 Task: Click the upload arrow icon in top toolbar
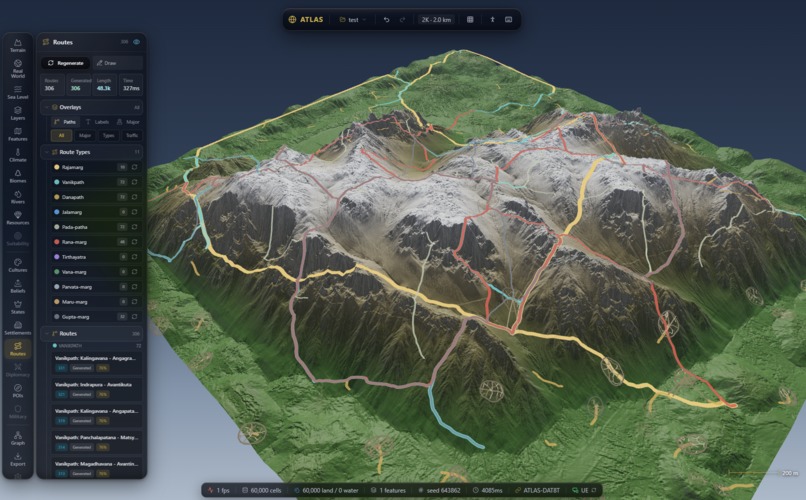pos(492,20)
